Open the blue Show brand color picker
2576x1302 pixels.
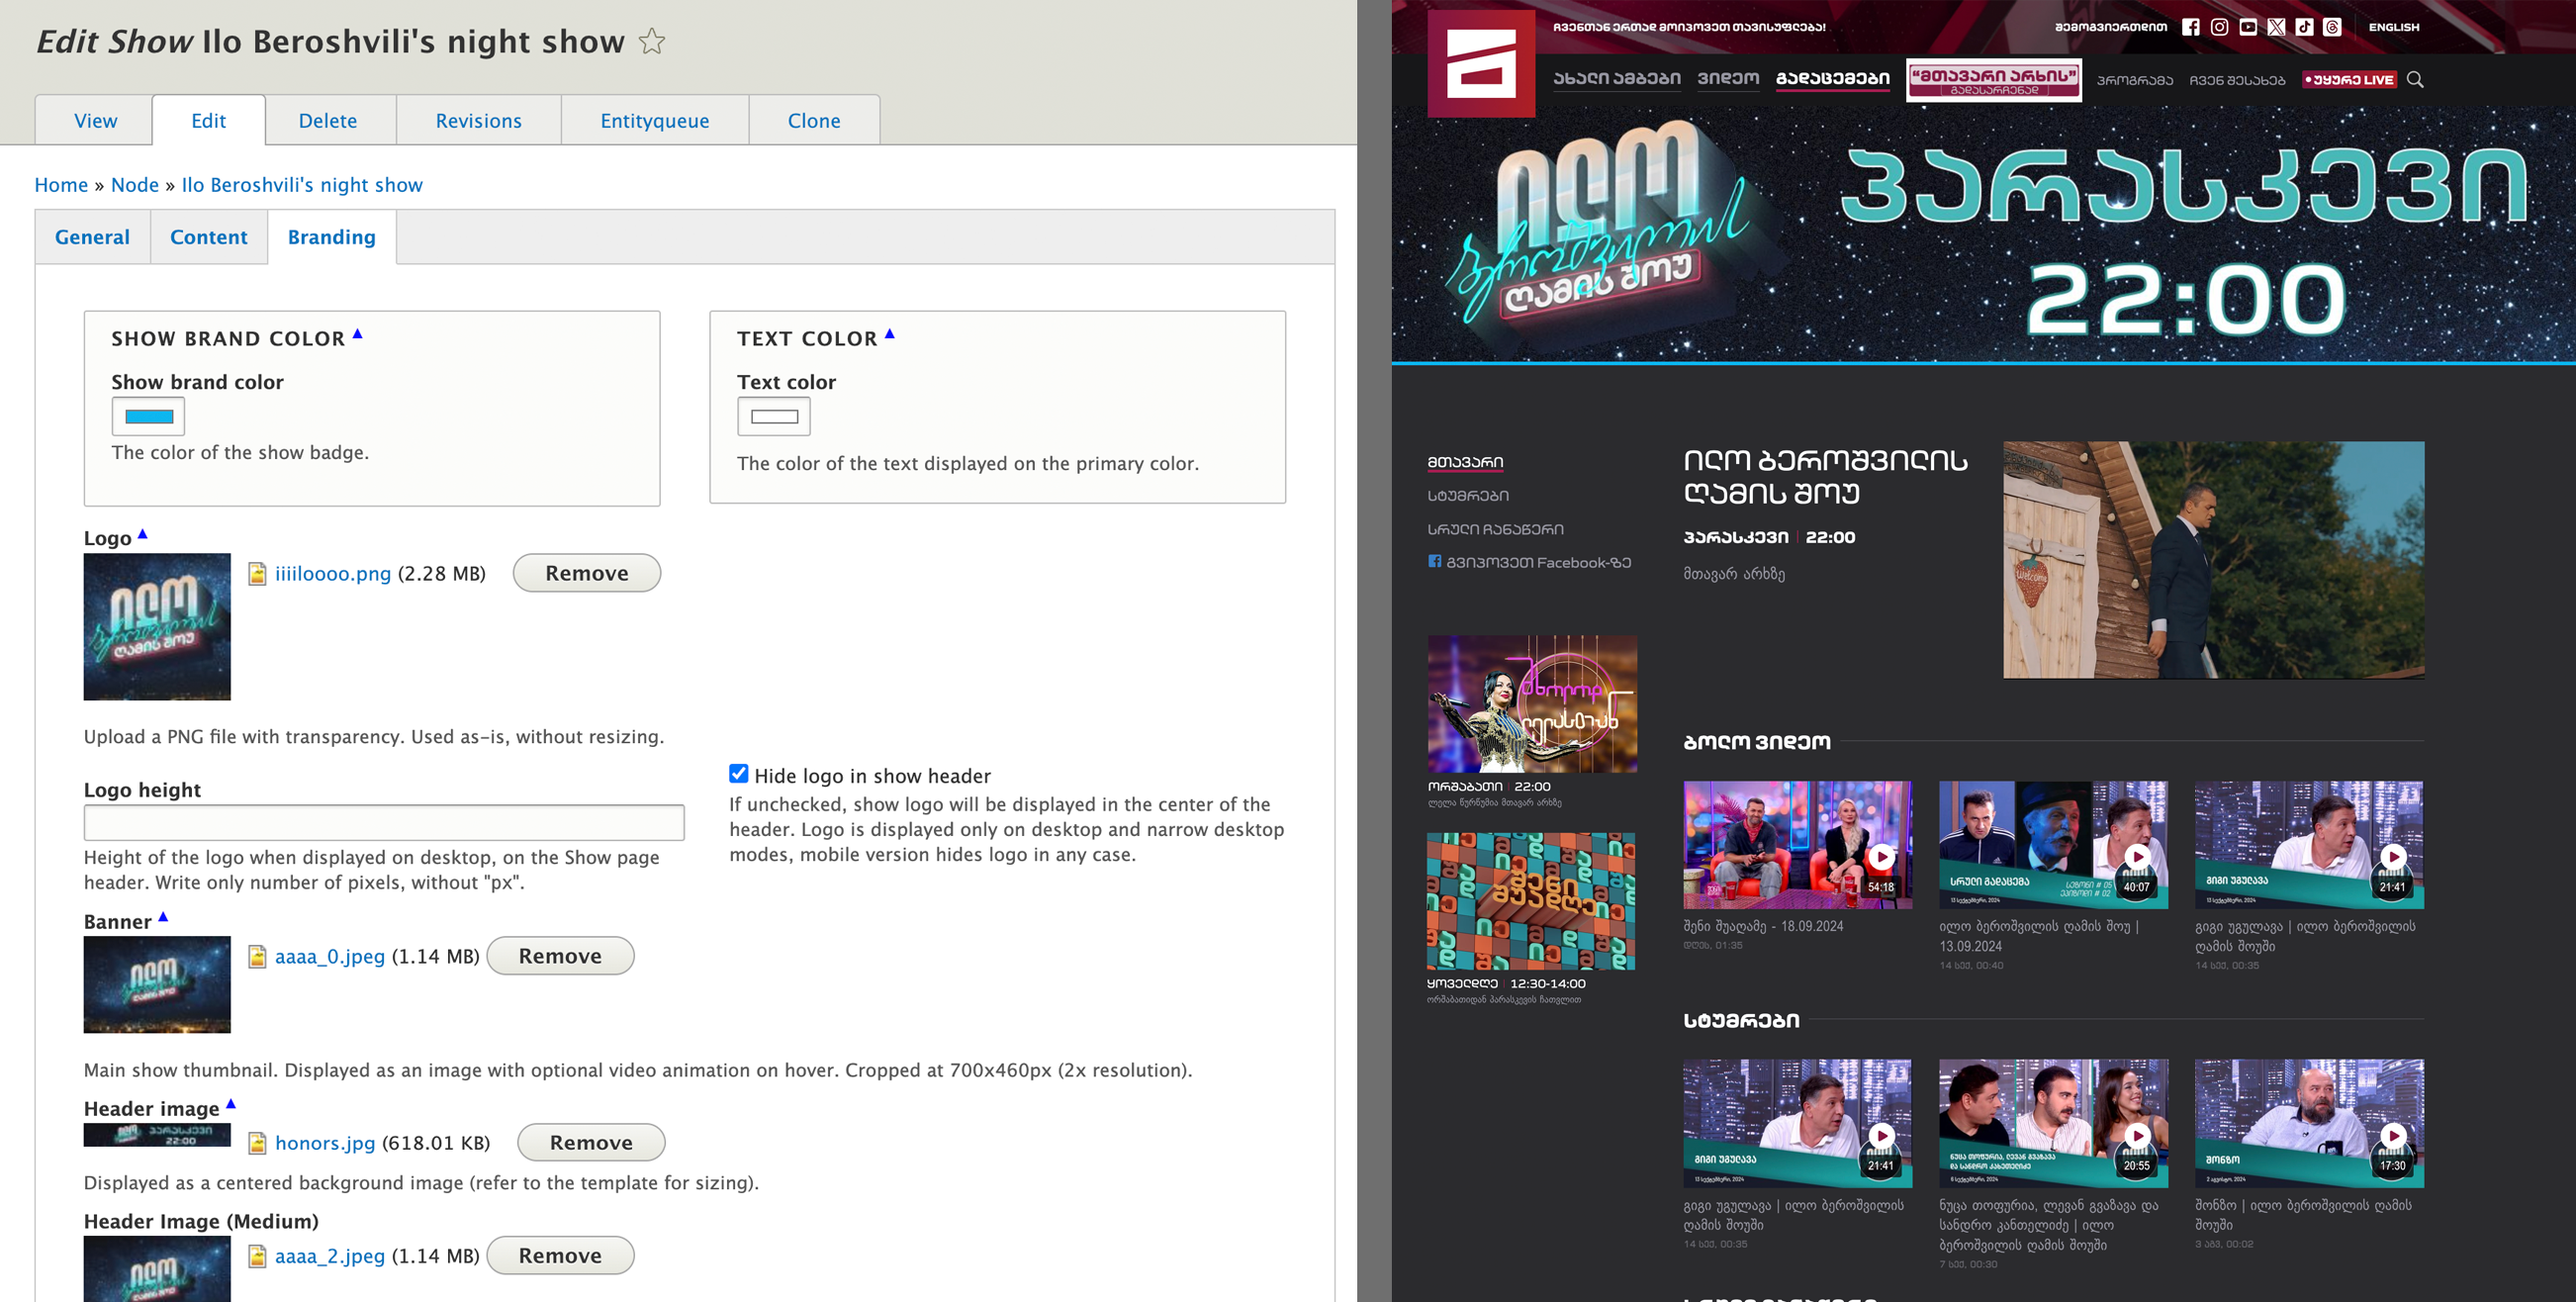point(148,416)
